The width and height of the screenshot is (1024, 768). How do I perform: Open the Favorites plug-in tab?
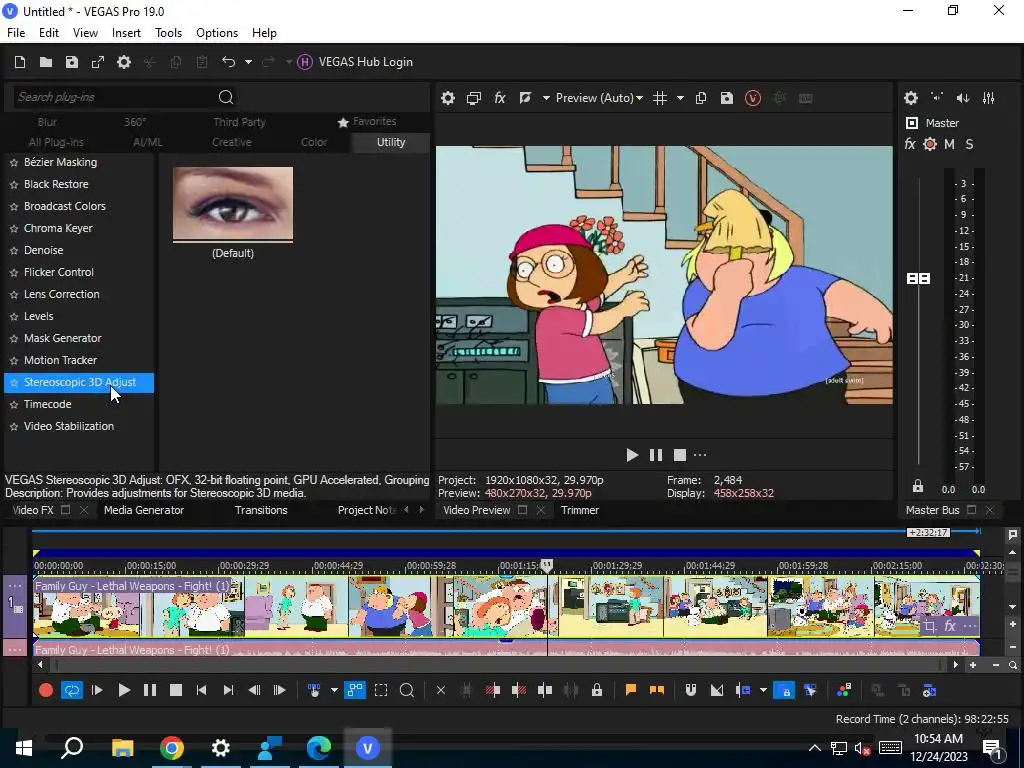367,121
